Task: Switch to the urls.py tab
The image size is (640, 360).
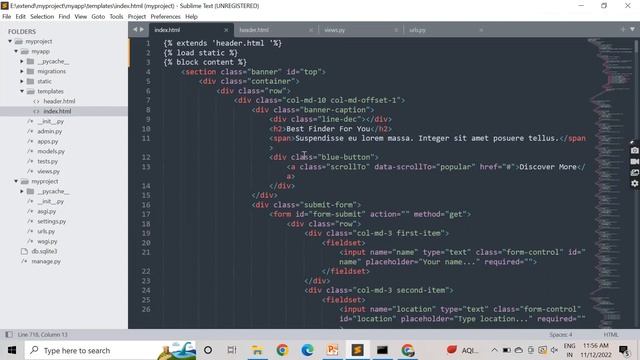Action: pos(417,30)
